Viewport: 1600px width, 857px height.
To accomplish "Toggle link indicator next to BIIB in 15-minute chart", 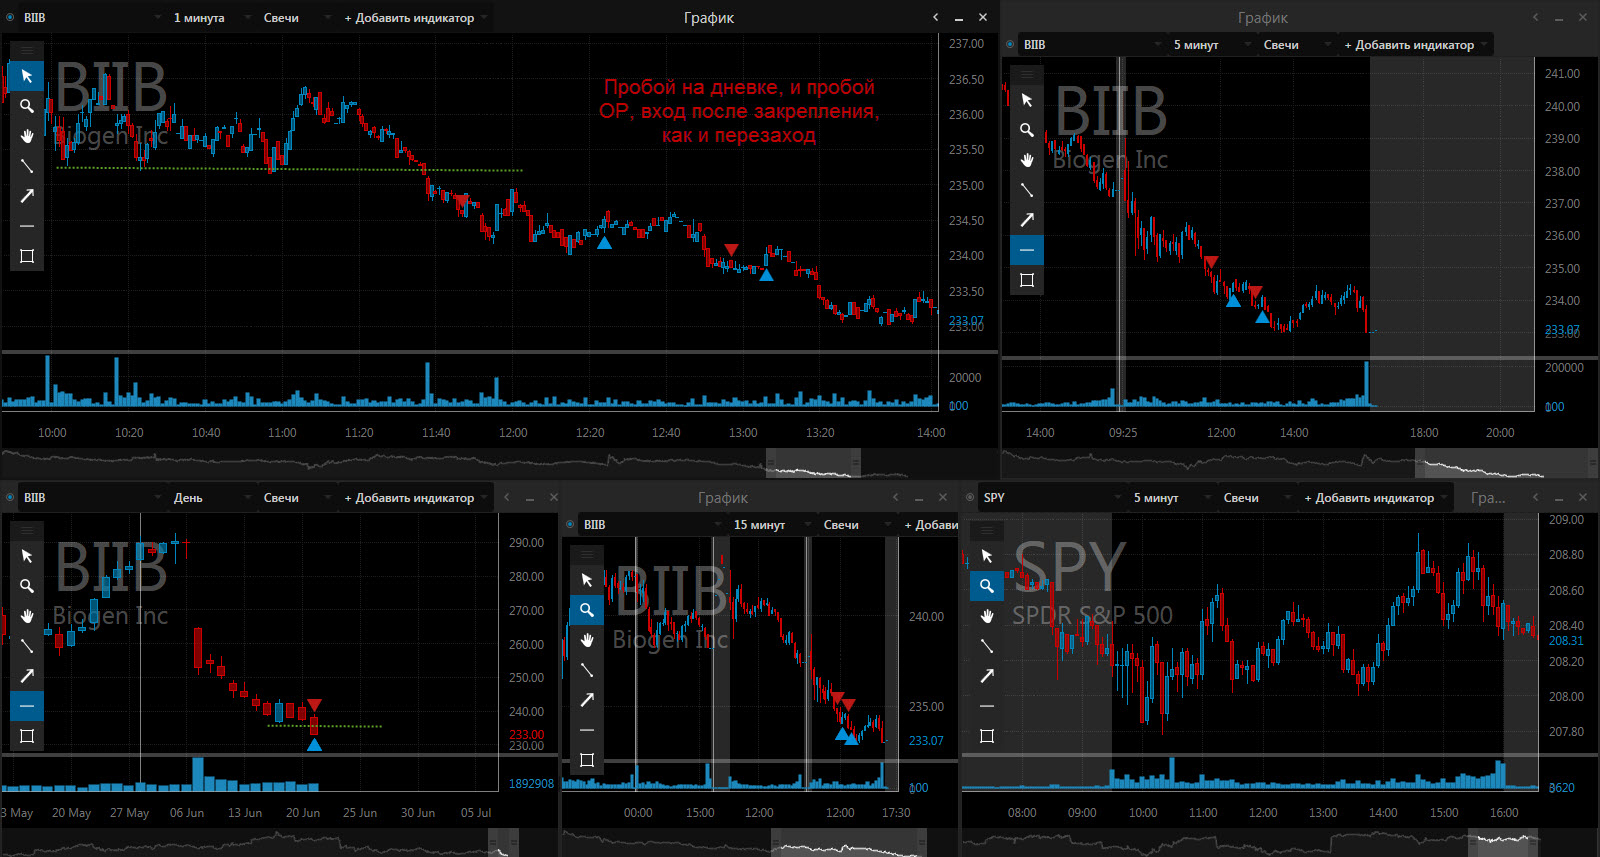I will coord(570,524).
